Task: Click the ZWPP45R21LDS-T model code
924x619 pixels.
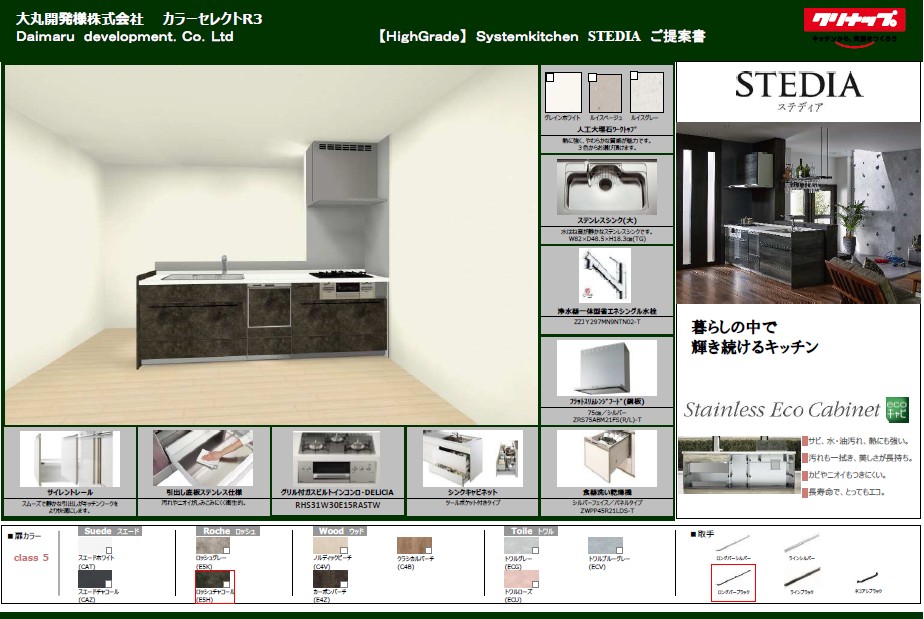Action: [x=607, y=511]
